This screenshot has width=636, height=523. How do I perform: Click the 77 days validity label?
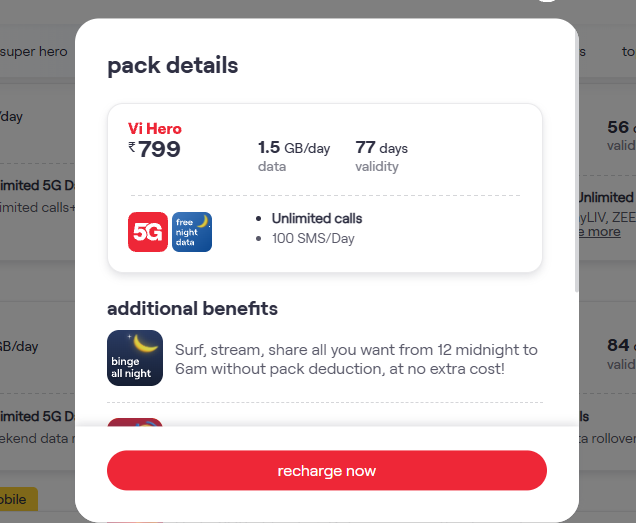pyautogui.click(x=381, y=148)
